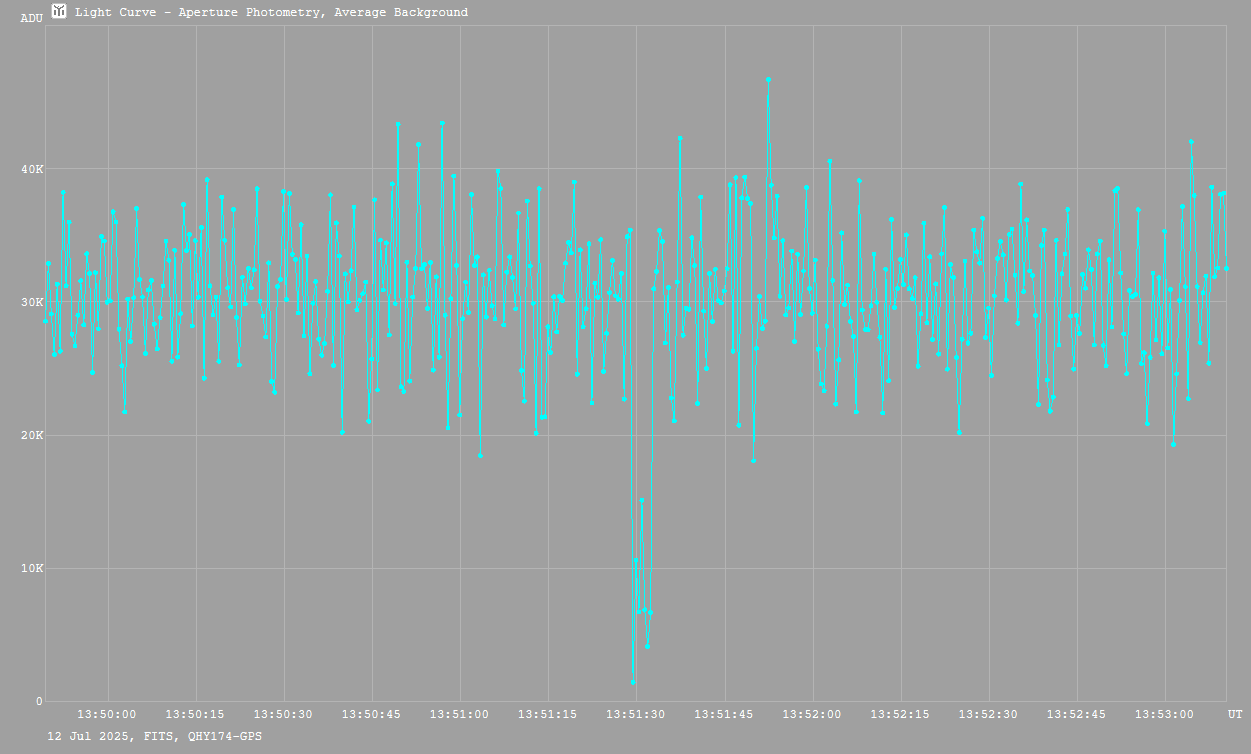The height and width of the screenshot is (754, 1251).
Task: Pick the 42K peak point just after 13:51:30
Action: 680,138
